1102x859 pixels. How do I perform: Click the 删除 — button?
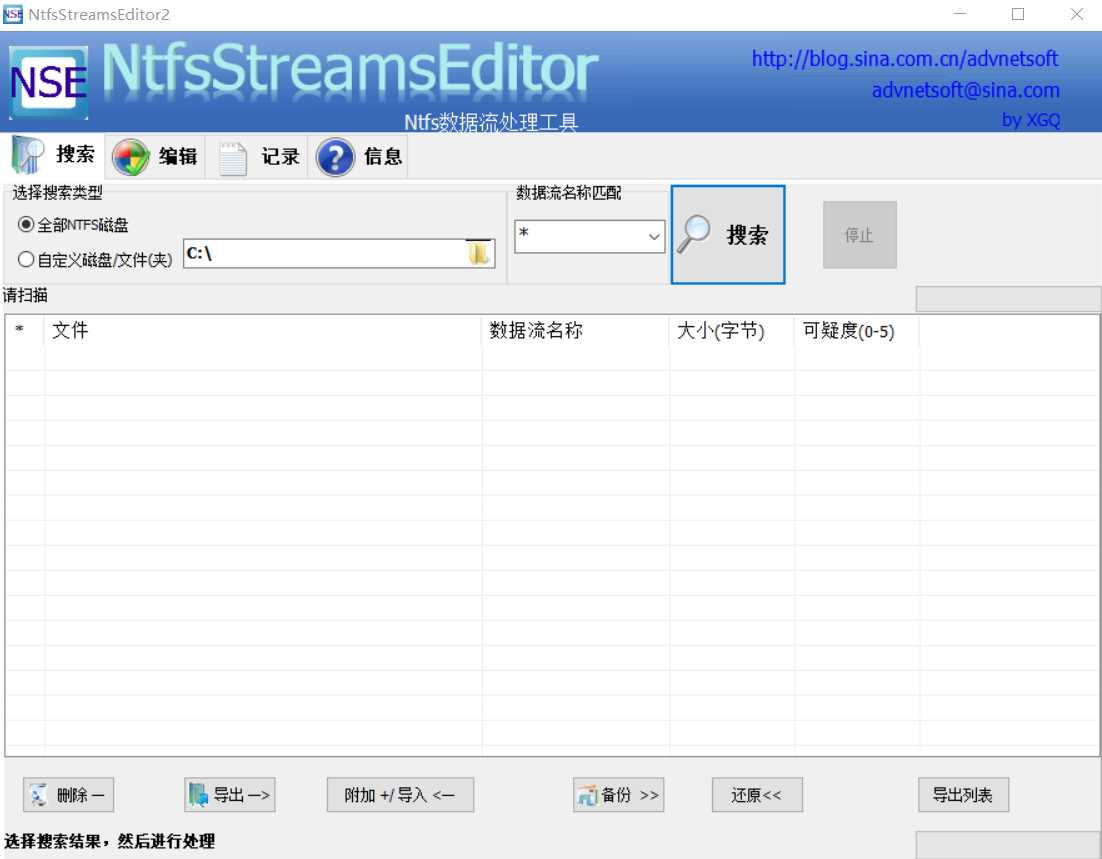pyautogui.click(x=68, y=795)
